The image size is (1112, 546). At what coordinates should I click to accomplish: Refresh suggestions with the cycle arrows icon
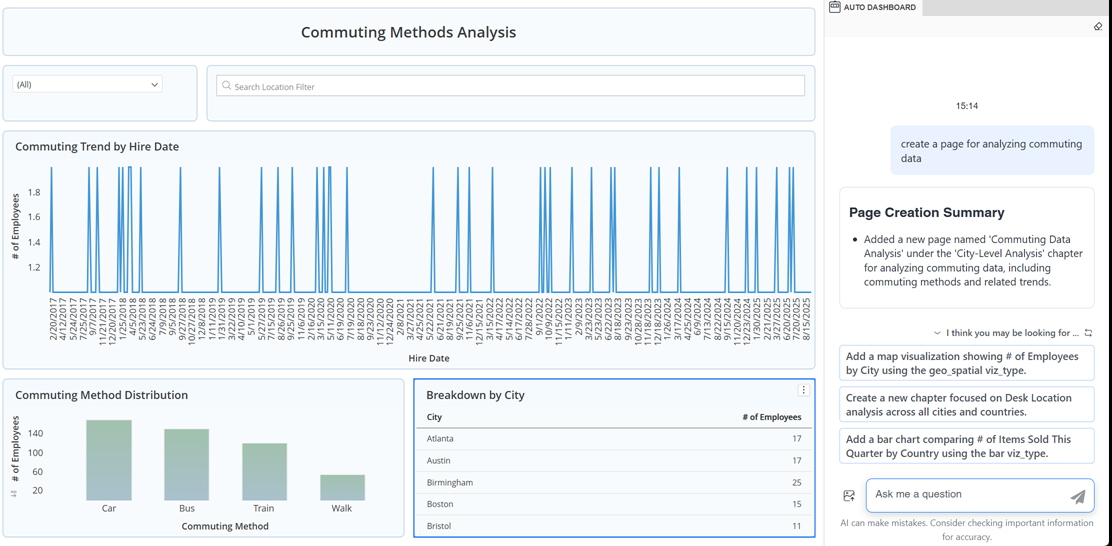coord(1088,333)
